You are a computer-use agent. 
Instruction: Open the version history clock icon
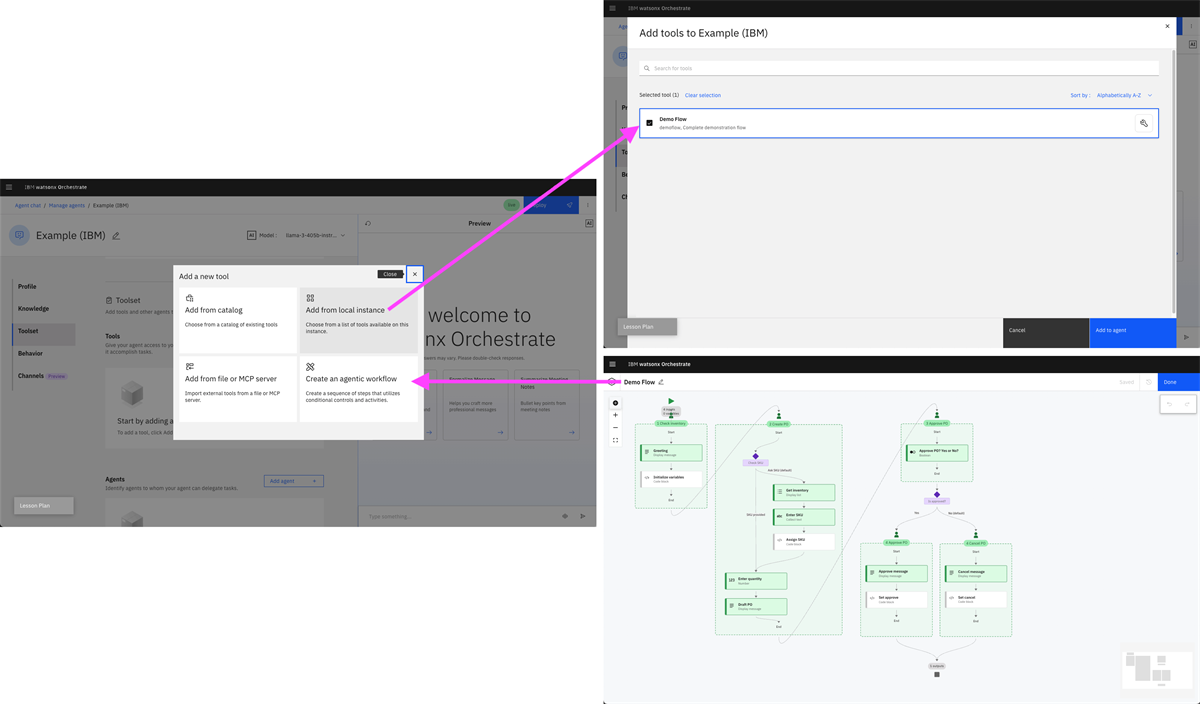click(1148, 382)
